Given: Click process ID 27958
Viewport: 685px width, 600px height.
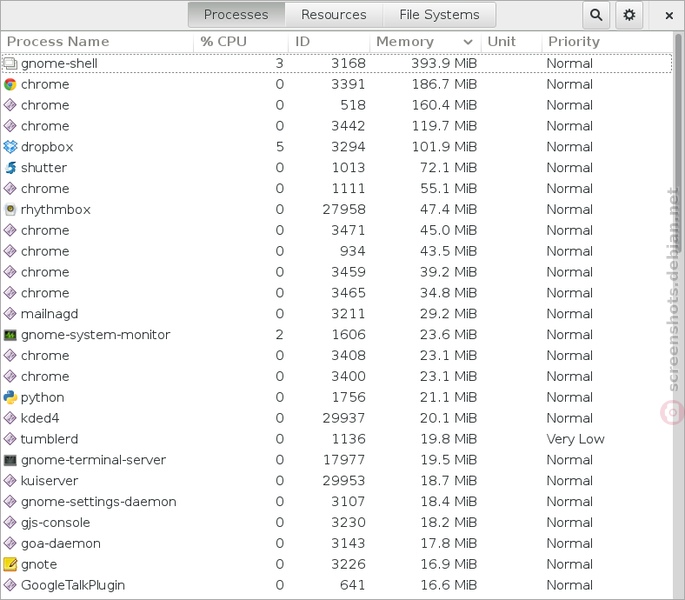Looking at the screenshot, I should coord(344,210).
